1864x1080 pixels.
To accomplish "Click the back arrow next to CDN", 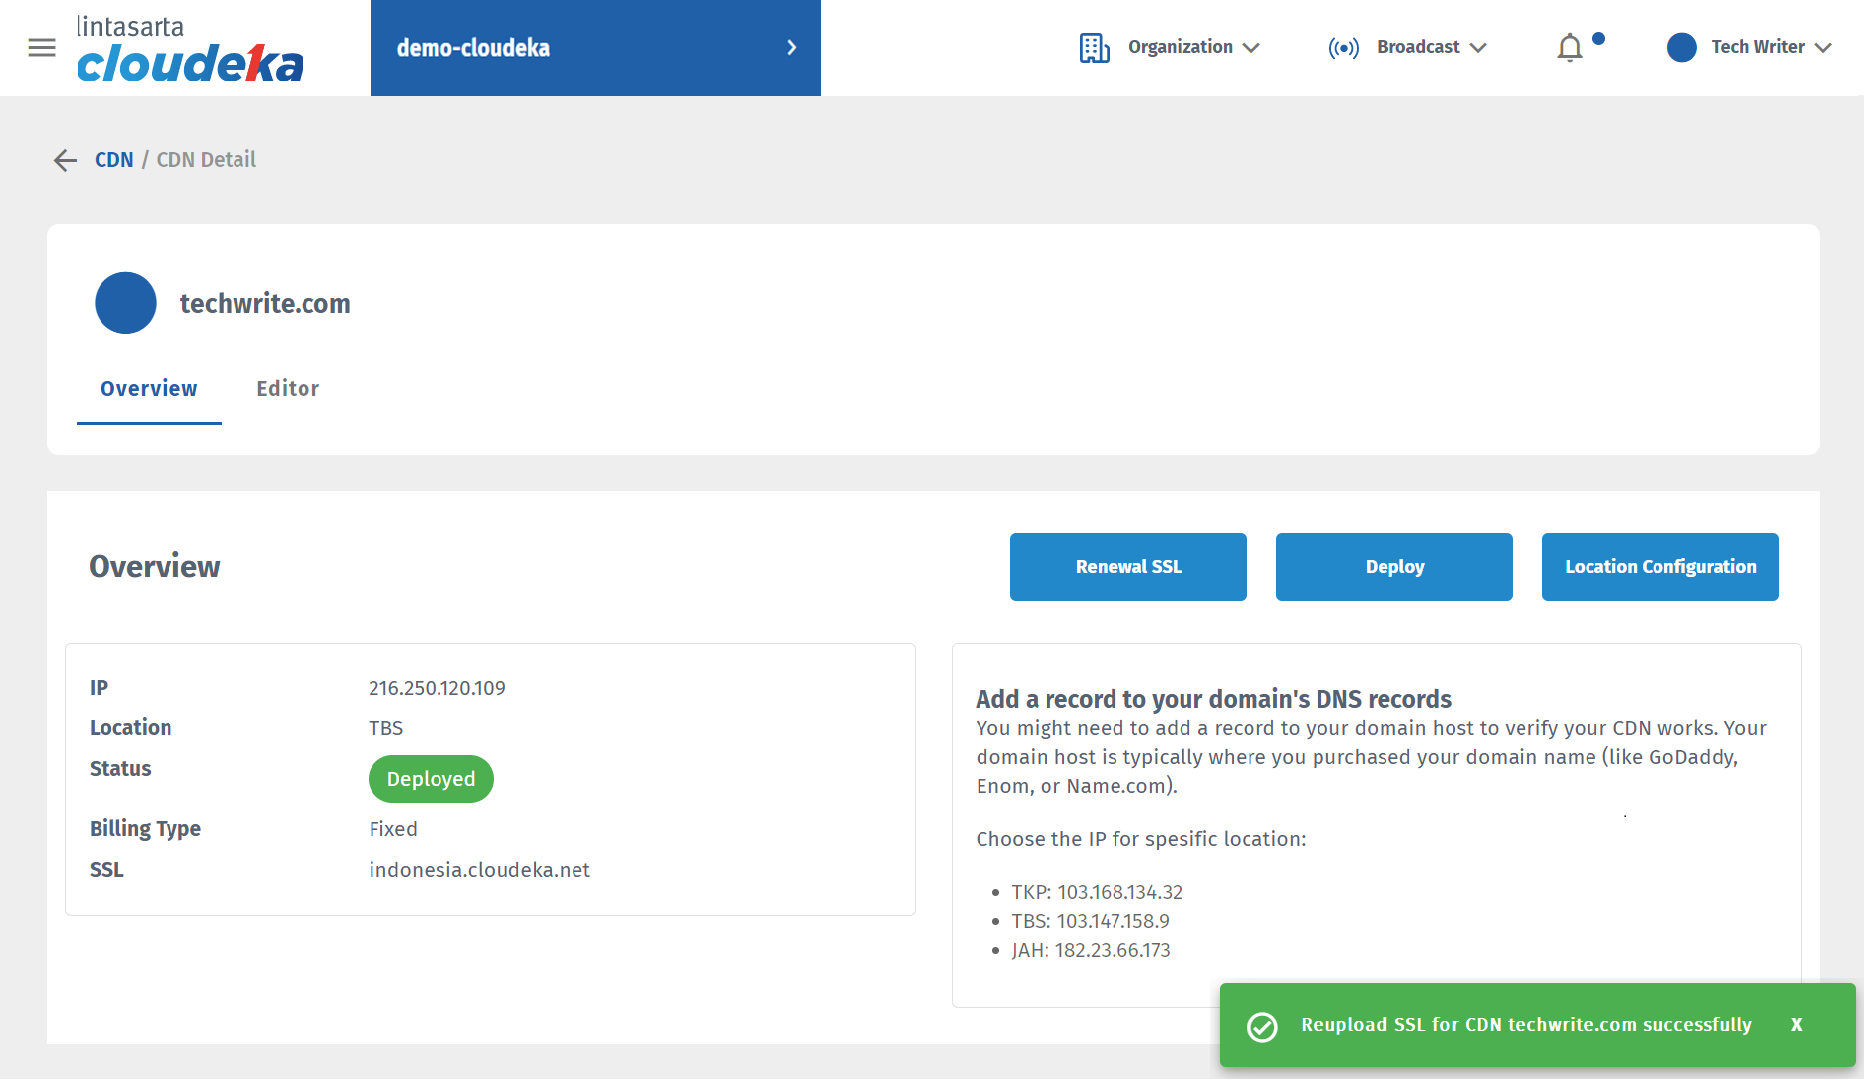I will (65, 160).
